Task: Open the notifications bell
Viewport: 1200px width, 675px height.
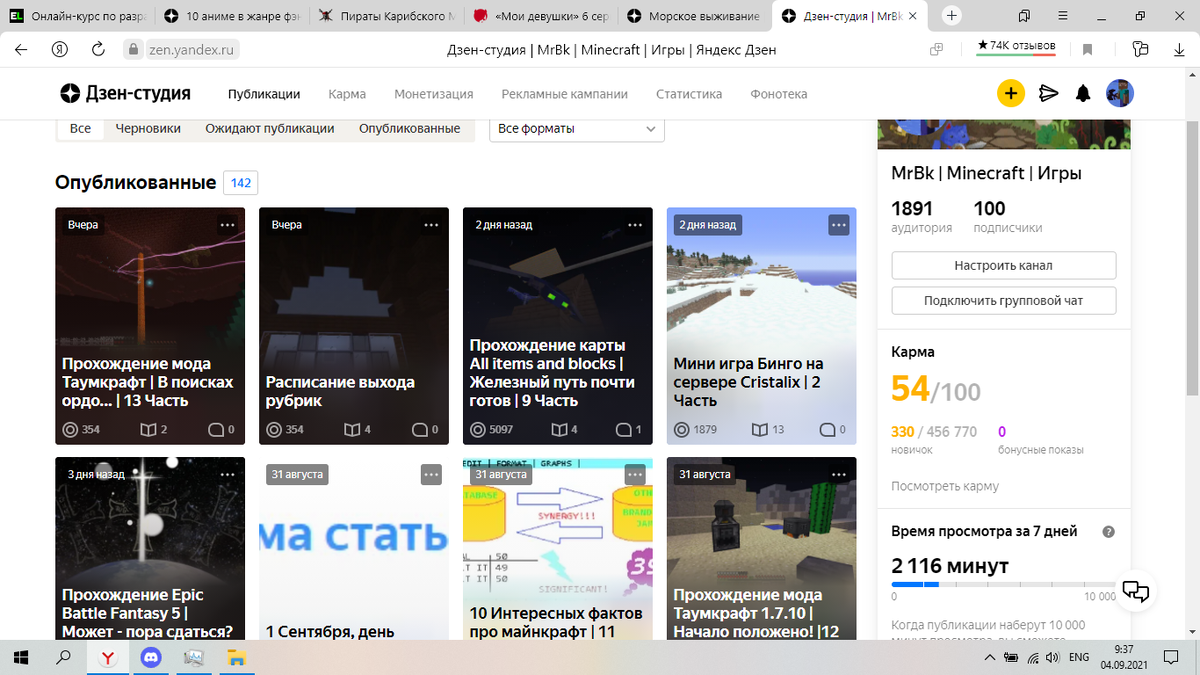Action: (x=1083, y=94)
